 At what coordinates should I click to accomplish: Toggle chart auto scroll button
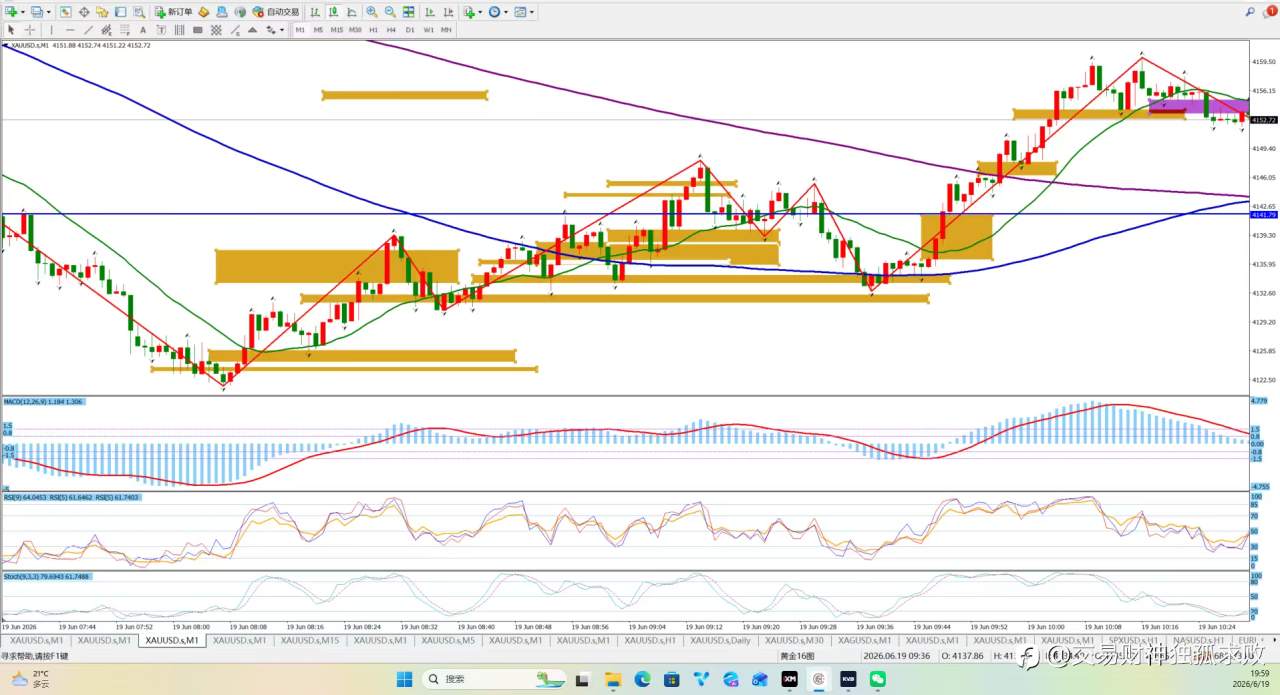pos(429,12)
